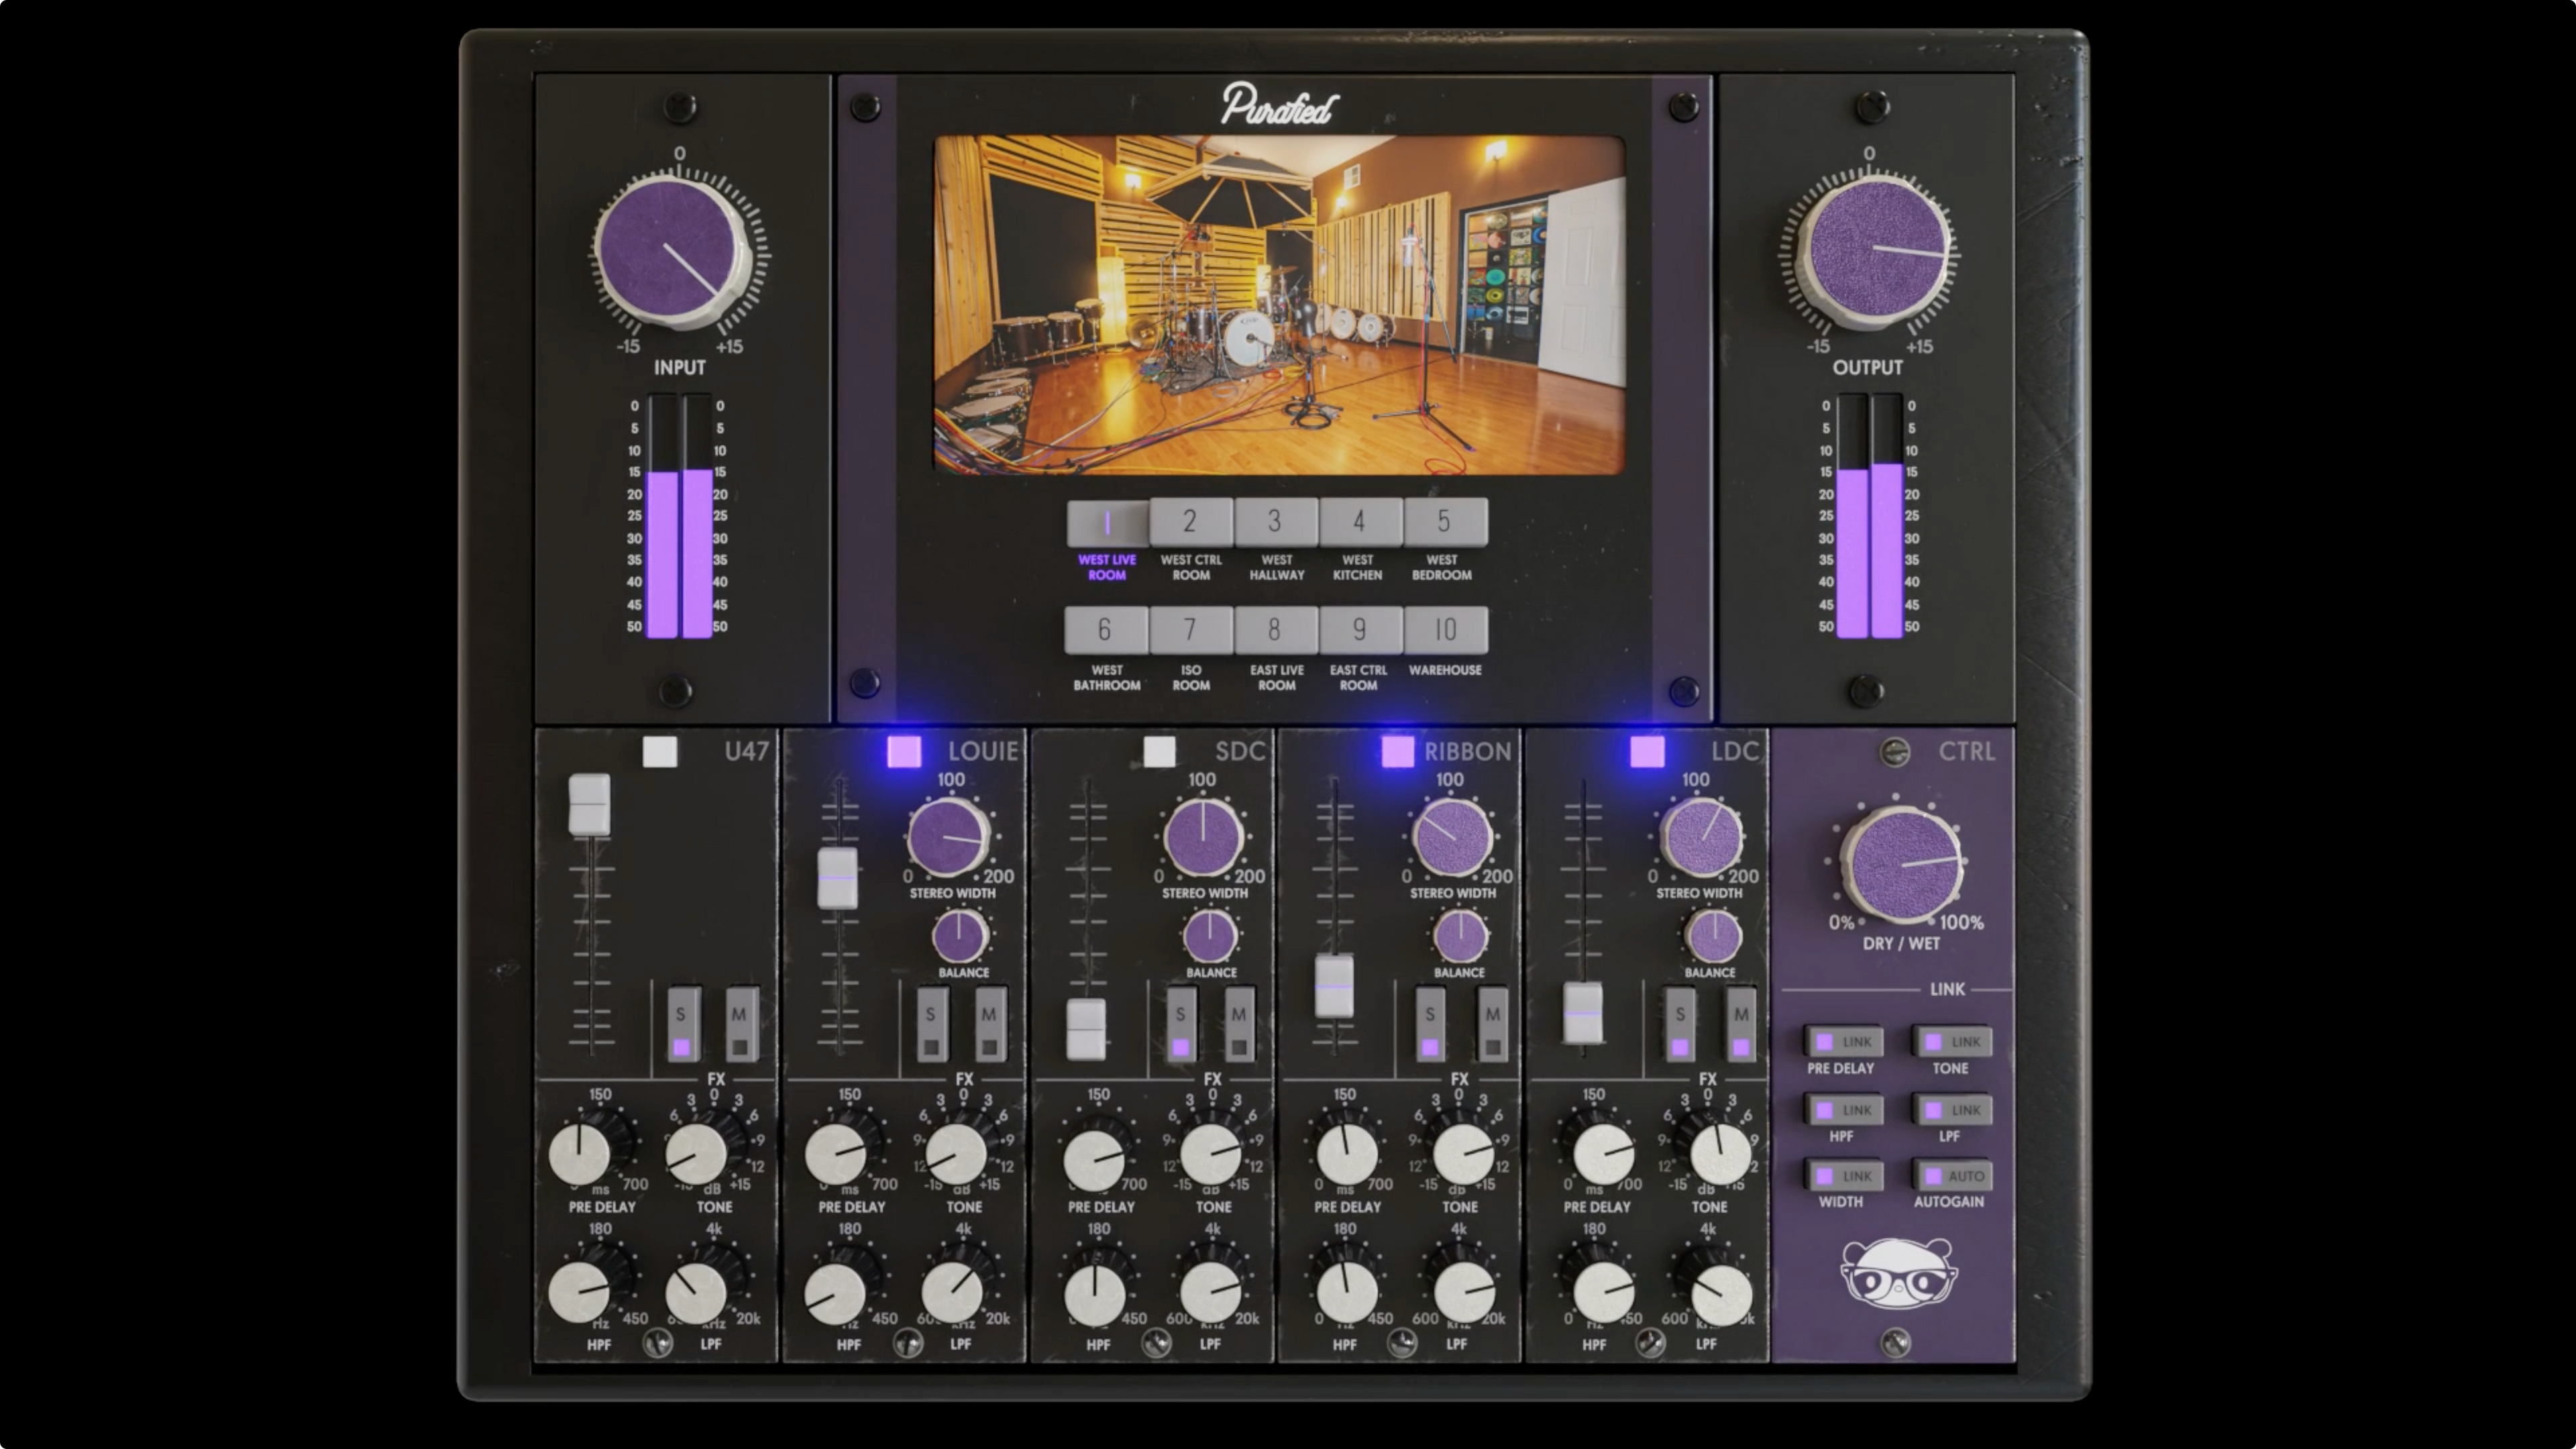Click the studio room photo display
Viewport: 2576px width, 1449px height.
(1279, 304)
